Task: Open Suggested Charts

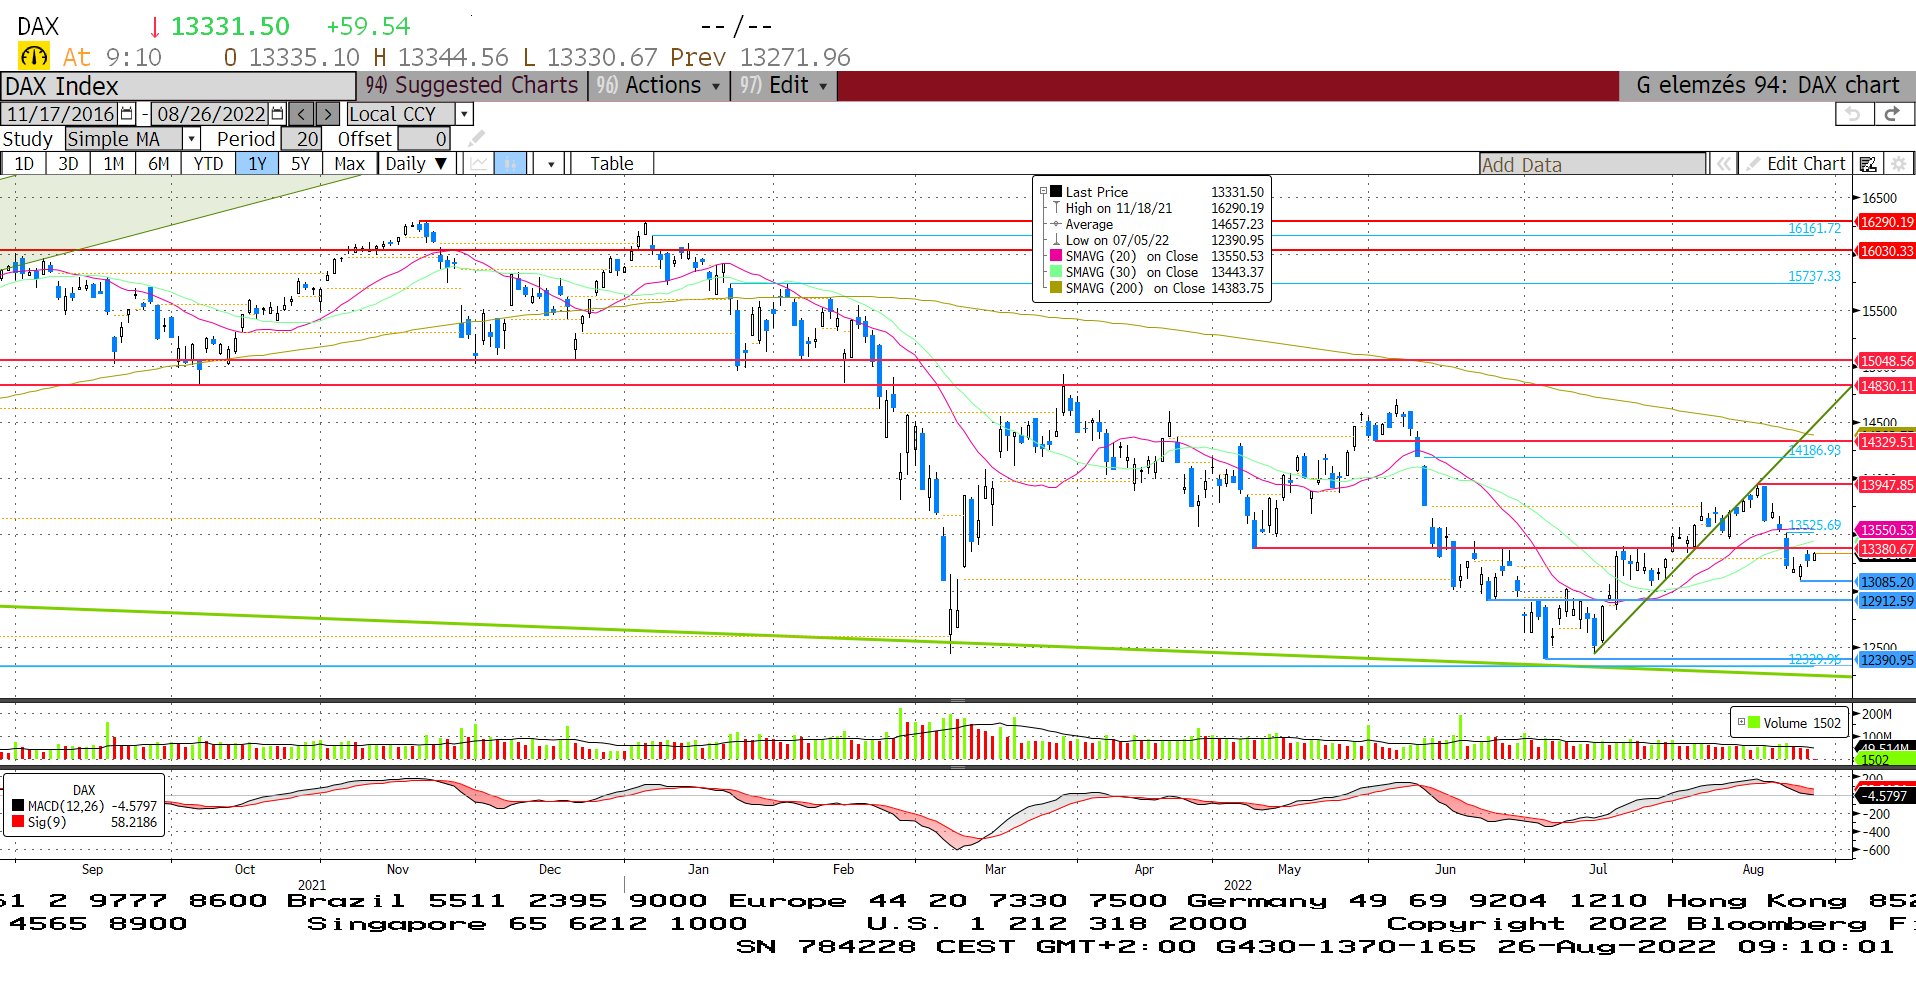Action: [x=472, y=86]
